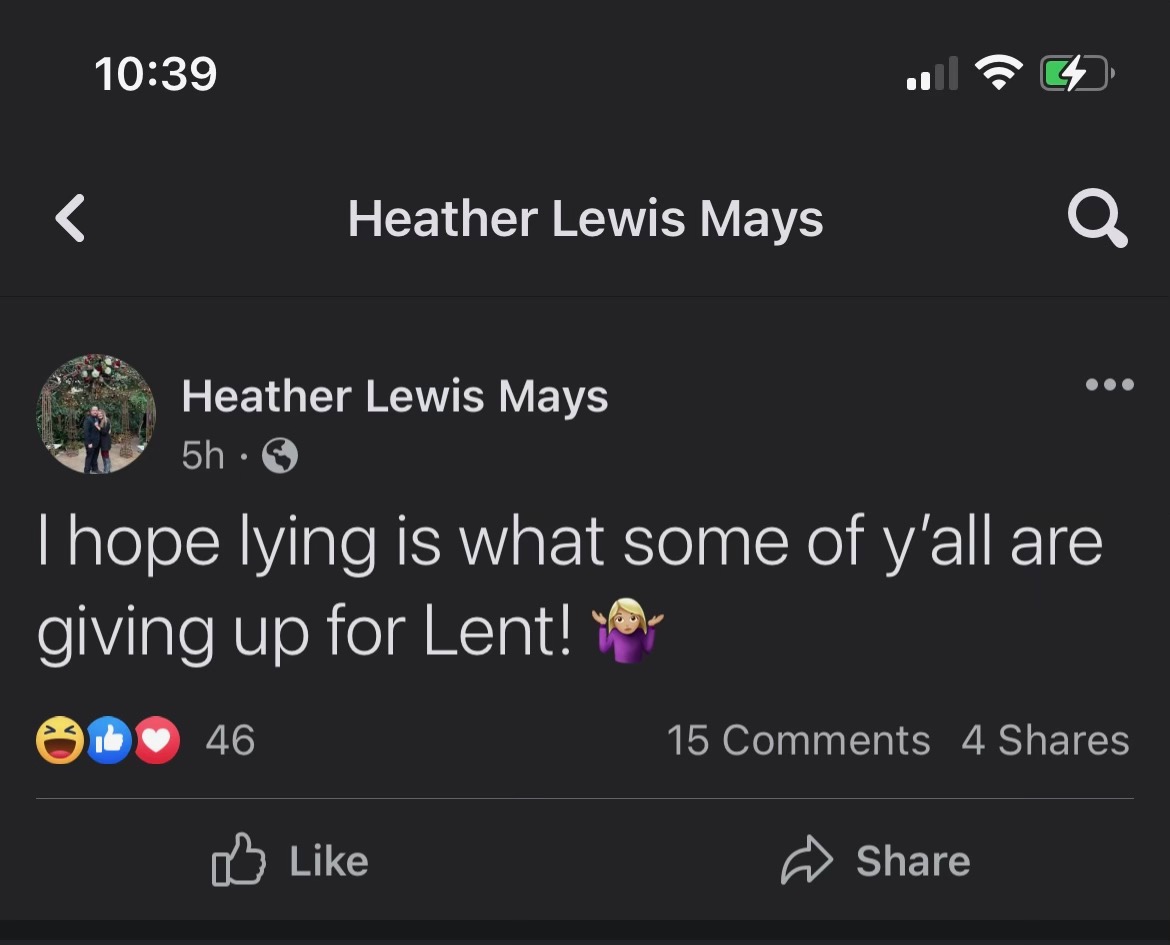
Task: Open the three-dot post options menu
Action: (1110, 384)
